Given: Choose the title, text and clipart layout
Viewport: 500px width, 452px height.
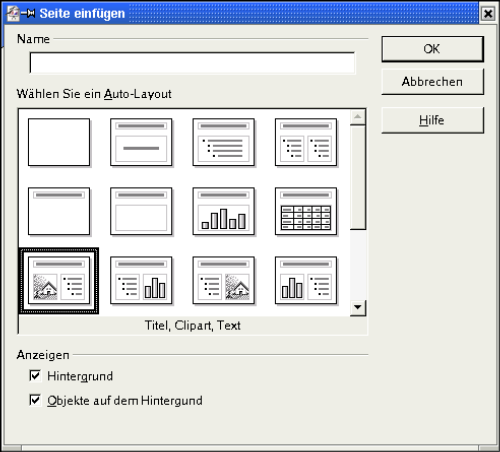Looking at the screenshot, I should click(223, 280).
